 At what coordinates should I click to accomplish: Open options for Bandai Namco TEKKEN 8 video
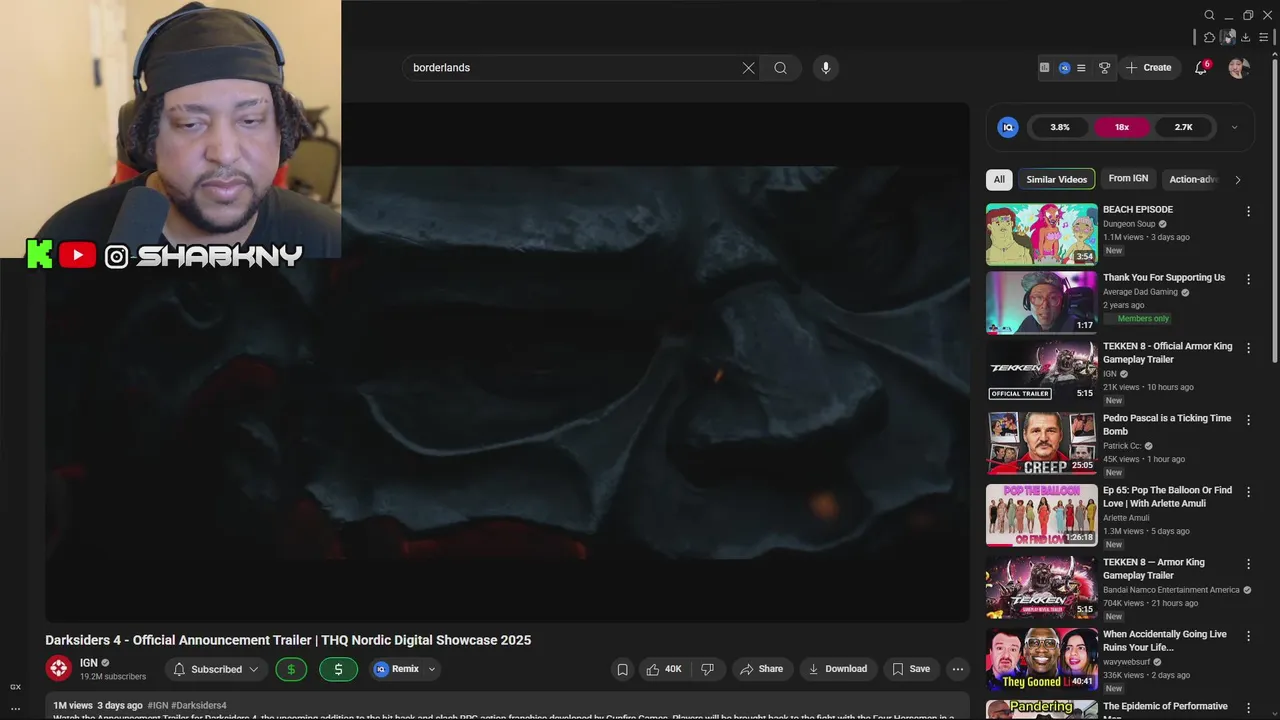pos(1248,563)
